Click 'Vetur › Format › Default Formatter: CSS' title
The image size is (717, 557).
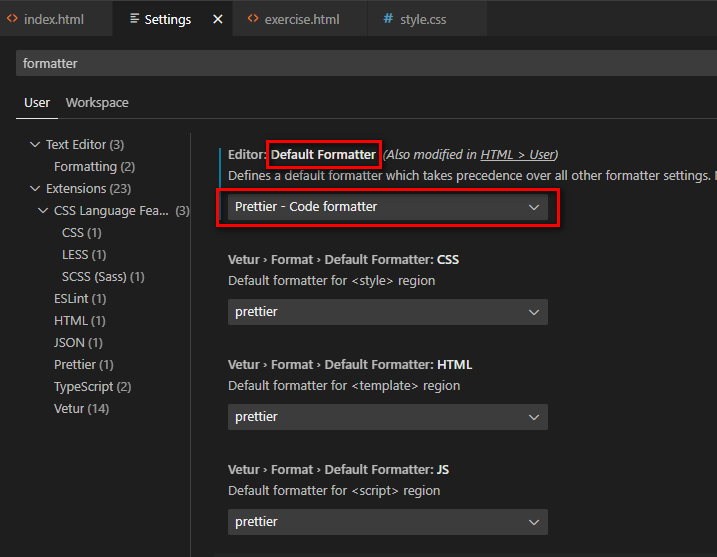click(343, 259)
